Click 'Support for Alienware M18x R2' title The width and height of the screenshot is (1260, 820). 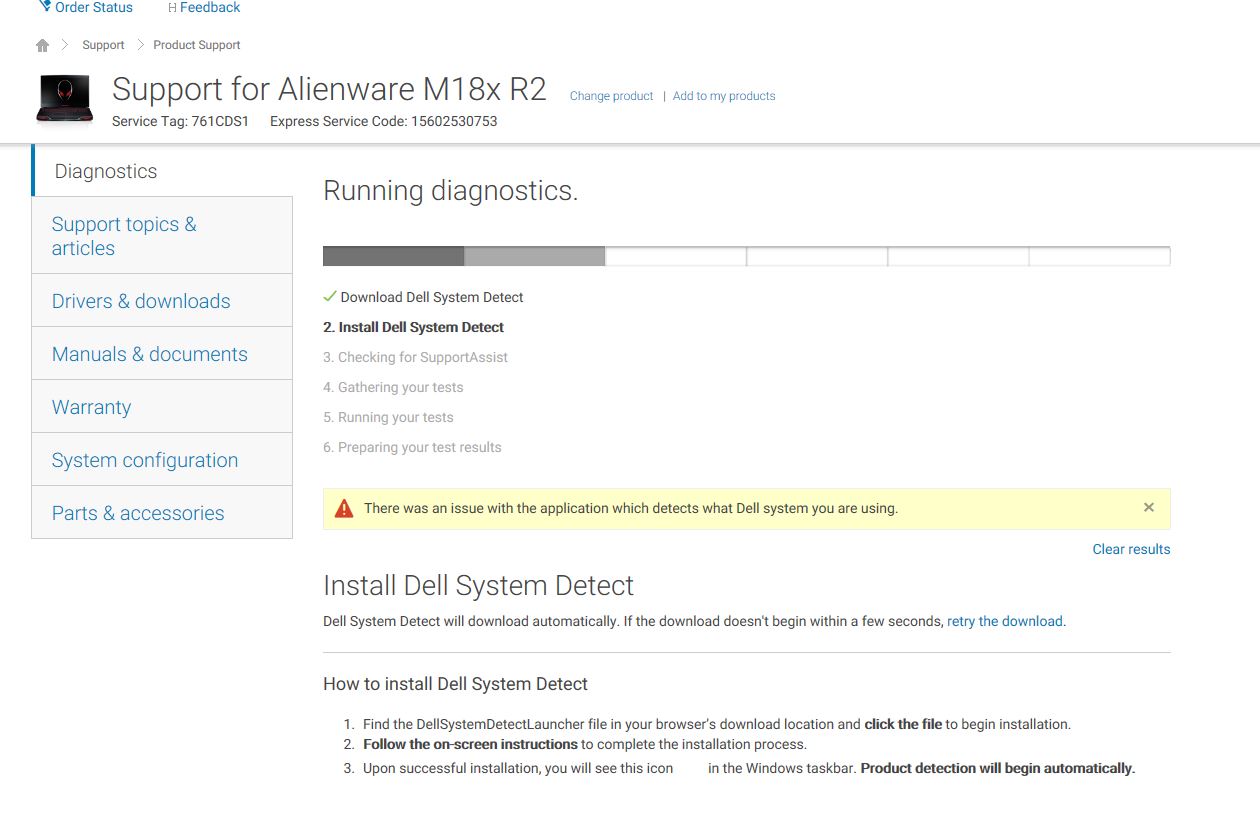pos(329,89)
